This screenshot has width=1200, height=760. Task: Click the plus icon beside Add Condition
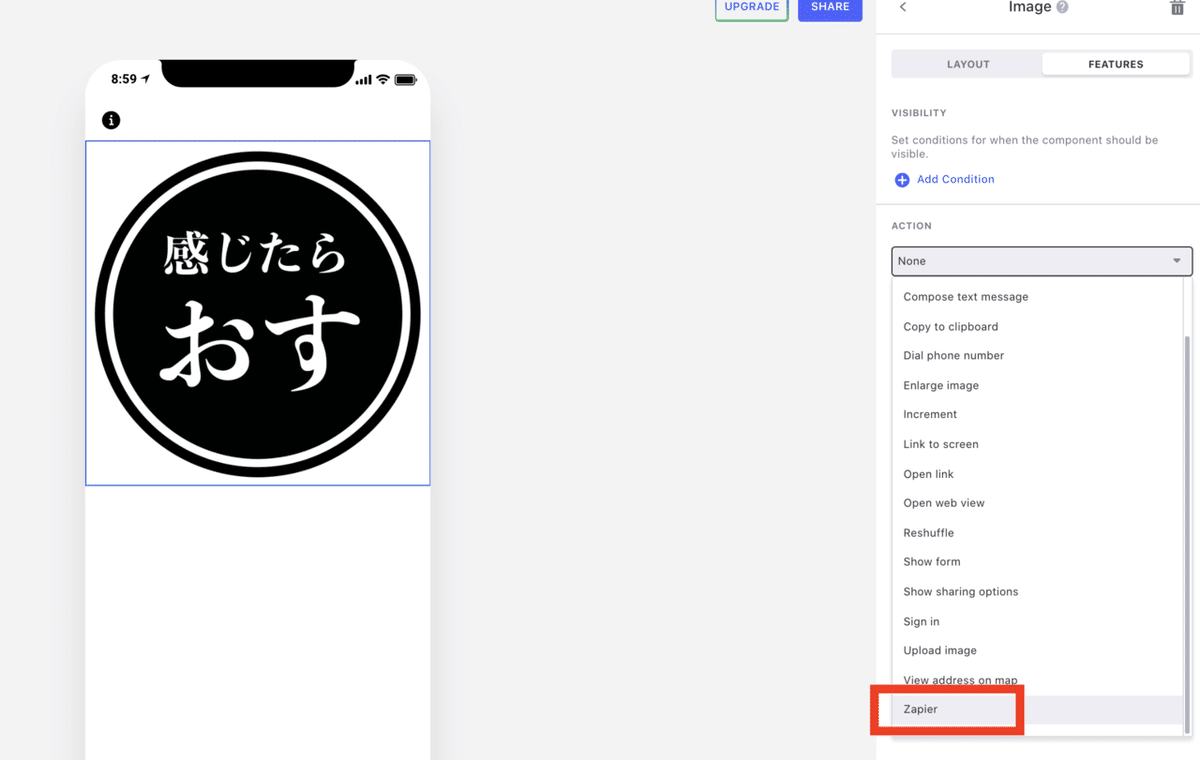coord(902,180)
